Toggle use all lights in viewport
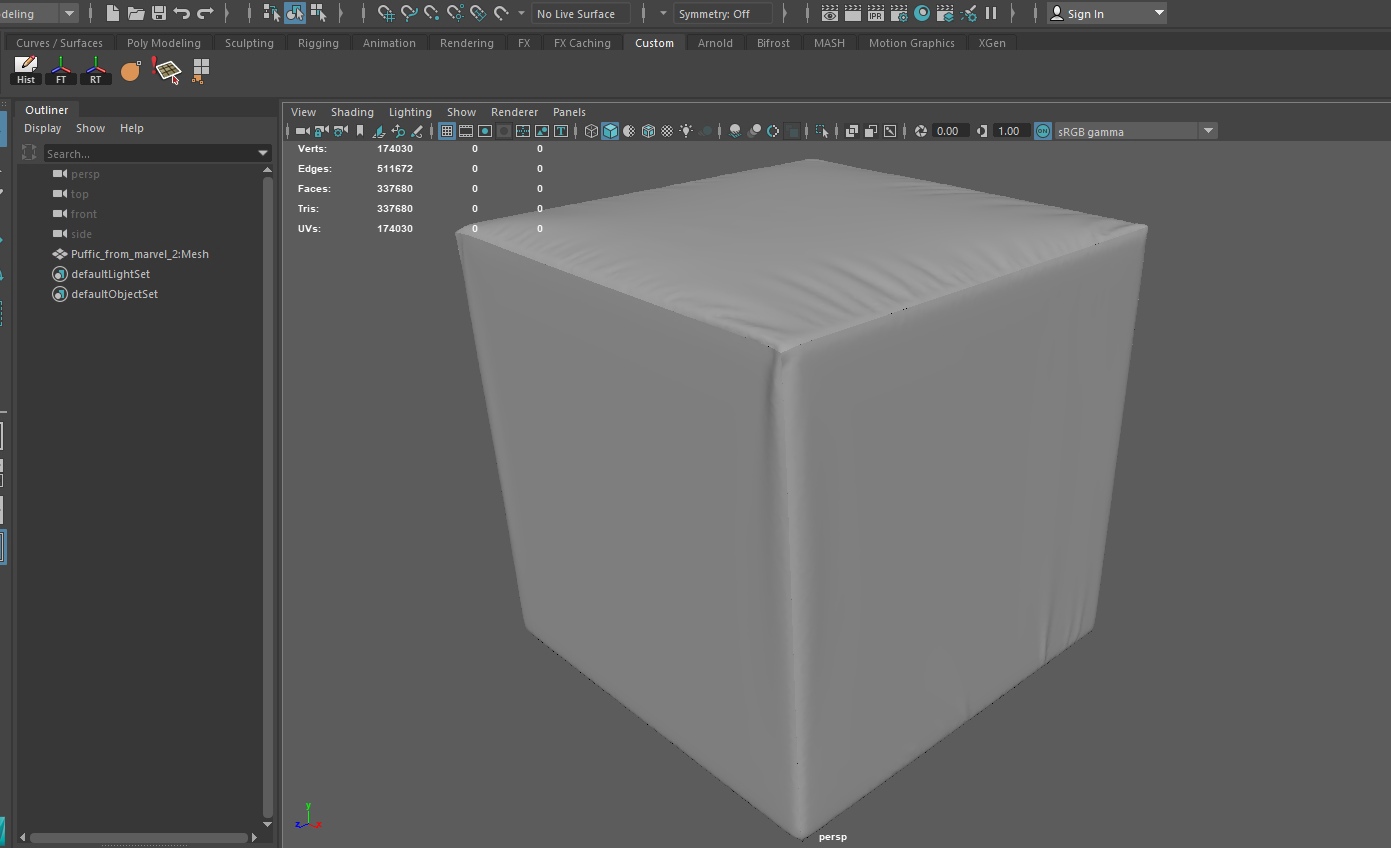1391x848 pixels. pos(686,131)
